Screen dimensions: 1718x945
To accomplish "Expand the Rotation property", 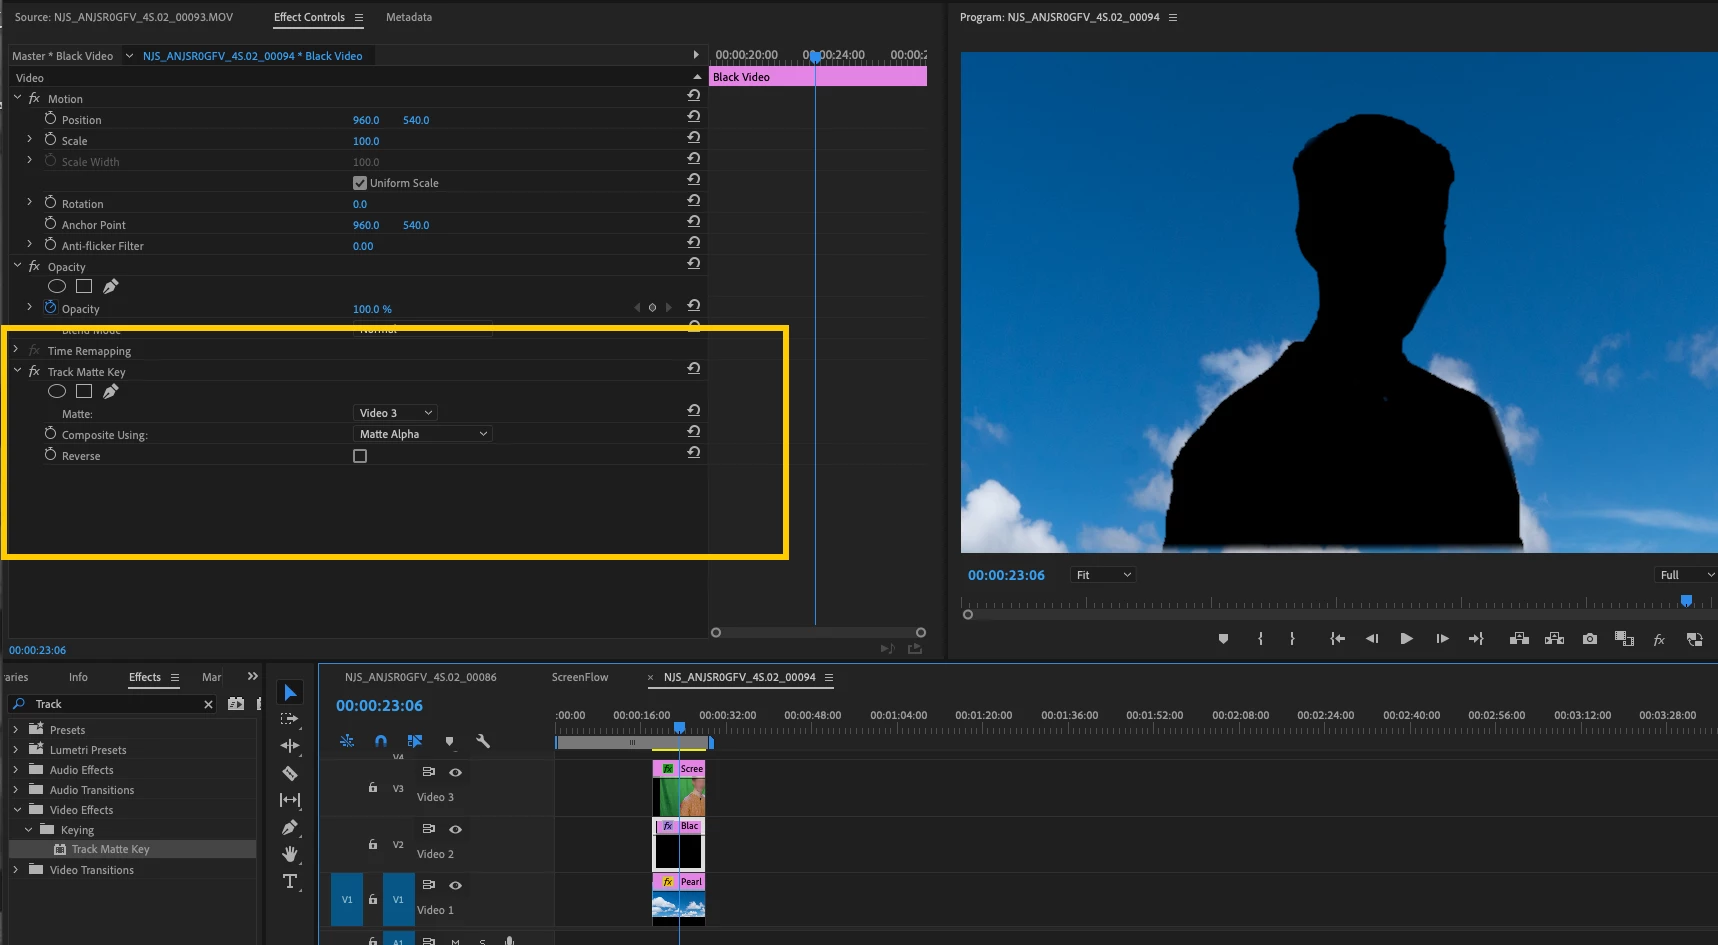I will point(29,203).
